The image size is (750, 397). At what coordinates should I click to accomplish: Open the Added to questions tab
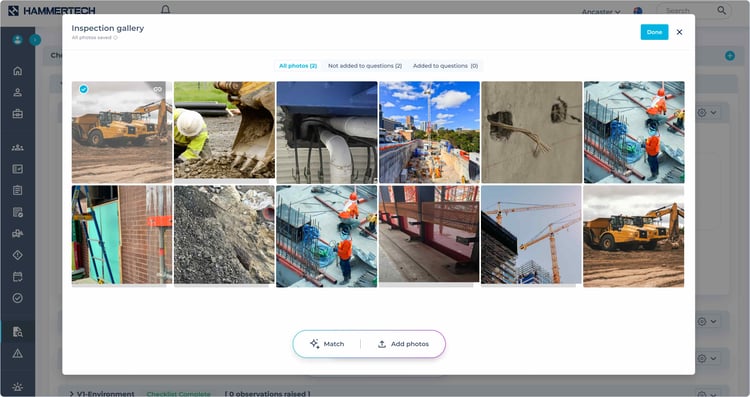pyautogui.click(x=445, y=66)
